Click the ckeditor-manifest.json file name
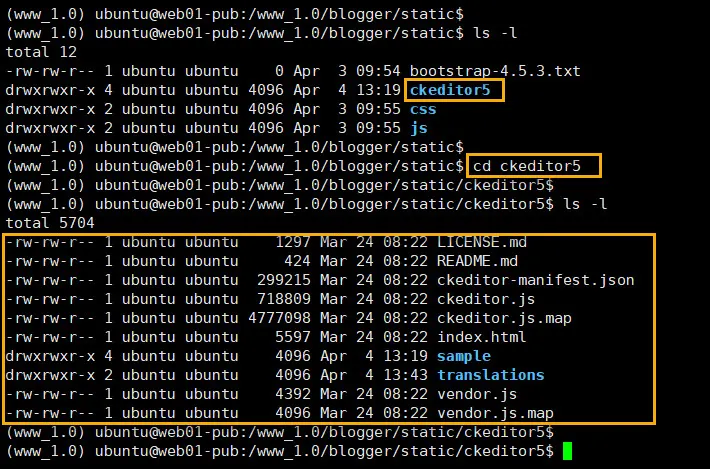 coord(535,280)
